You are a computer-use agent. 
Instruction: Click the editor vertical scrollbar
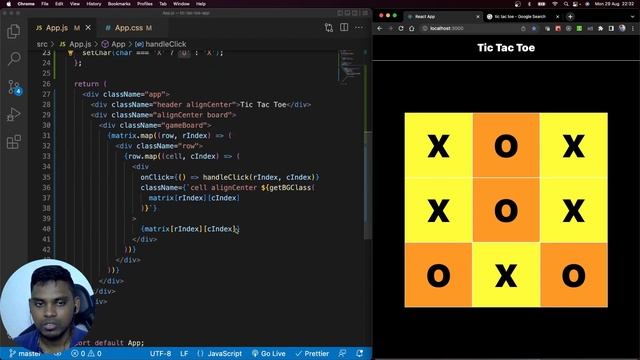[x=368, y=185]
